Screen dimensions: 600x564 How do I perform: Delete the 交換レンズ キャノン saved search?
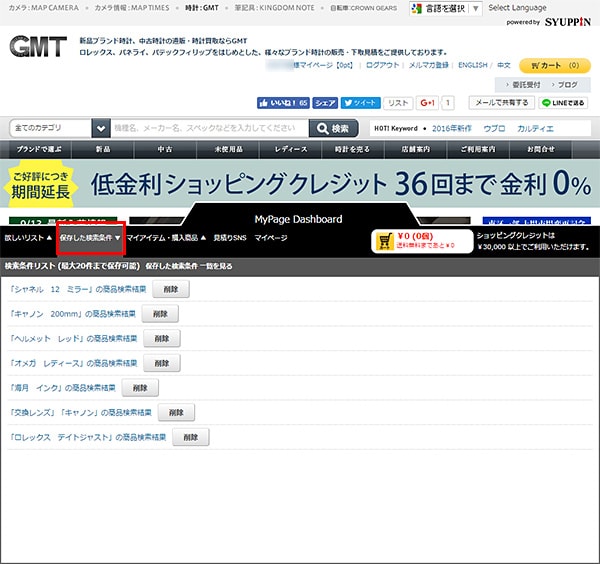coord(176,412)
